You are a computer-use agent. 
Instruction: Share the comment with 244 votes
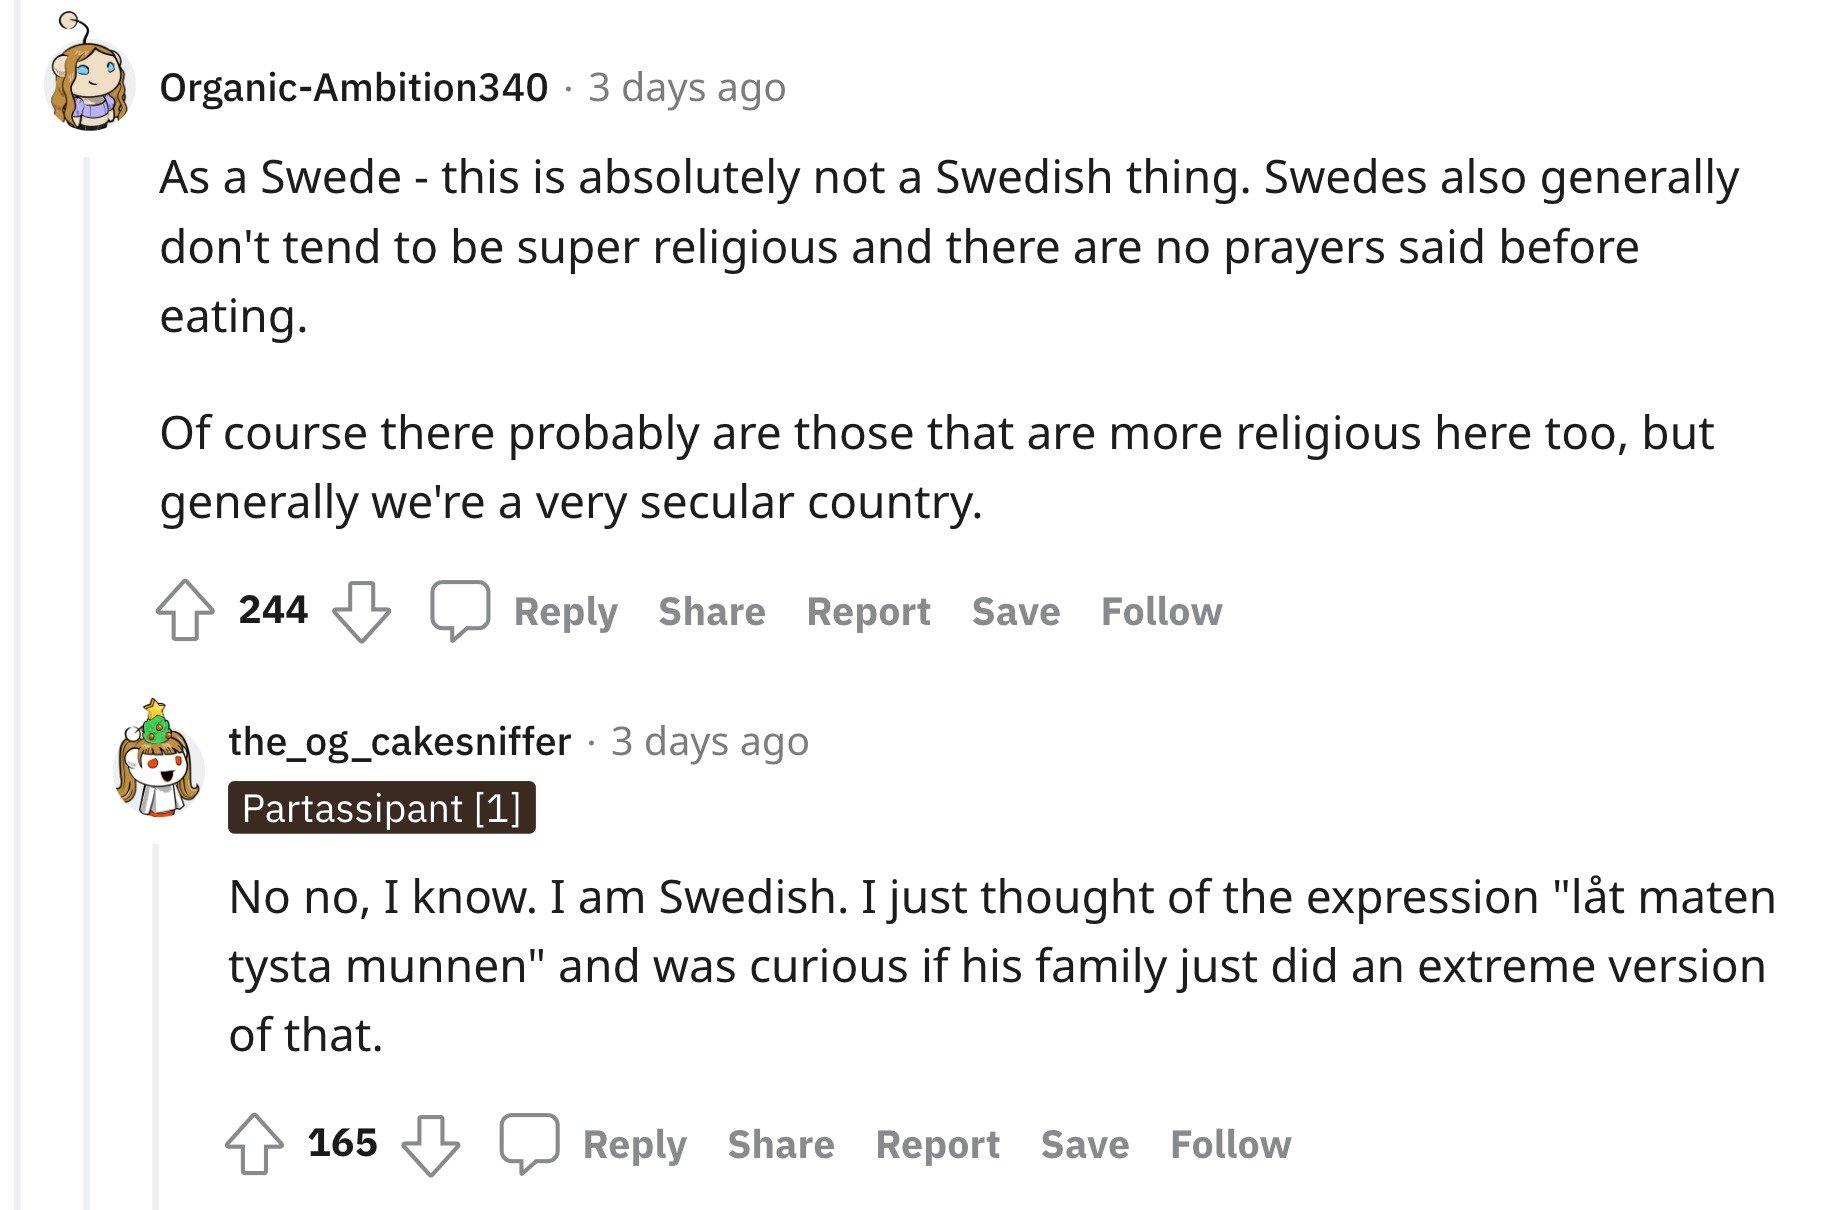(x=712, y=611)
